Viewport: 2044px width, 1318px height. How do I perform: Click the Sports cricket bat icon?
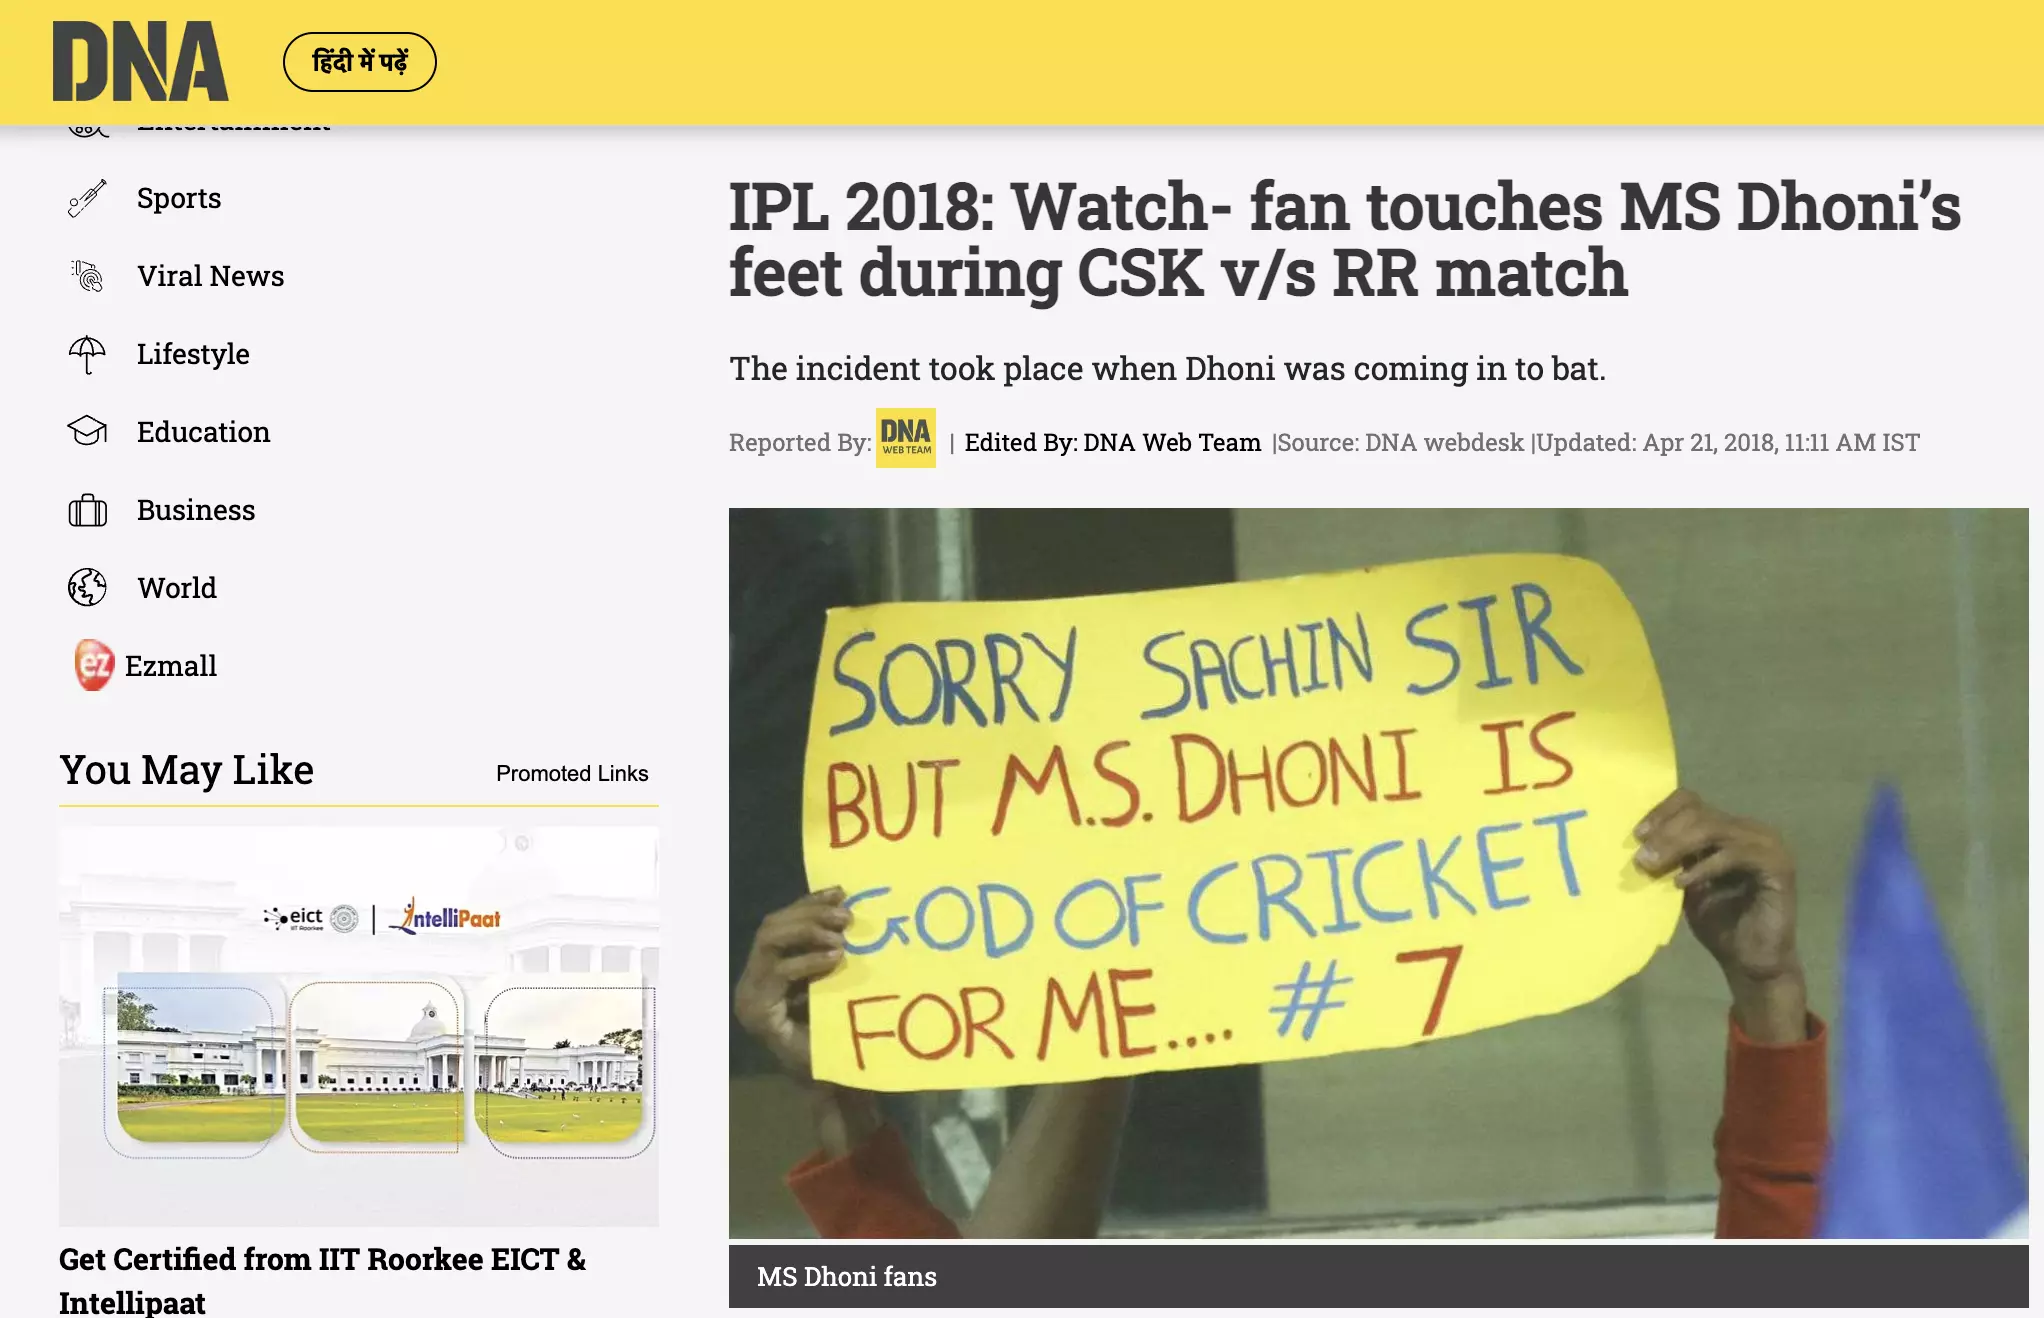[87, 198]
